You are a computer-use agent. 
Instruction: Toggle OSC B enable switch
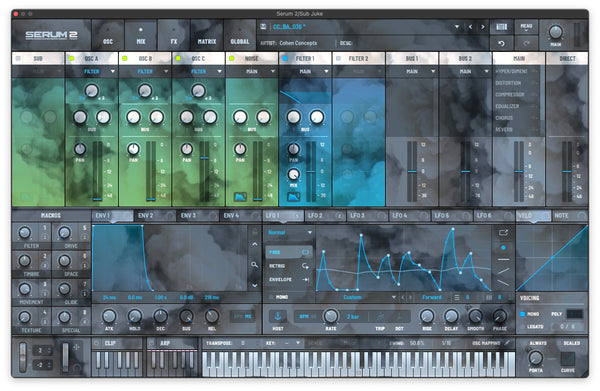(124, 58)
